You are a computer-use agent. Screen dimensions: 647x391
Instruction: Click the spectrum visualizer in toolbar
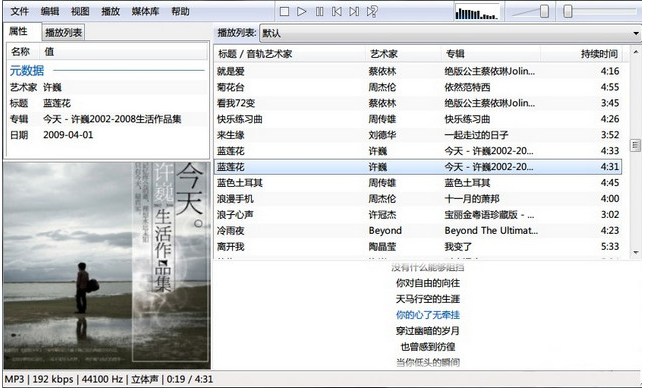477,12
